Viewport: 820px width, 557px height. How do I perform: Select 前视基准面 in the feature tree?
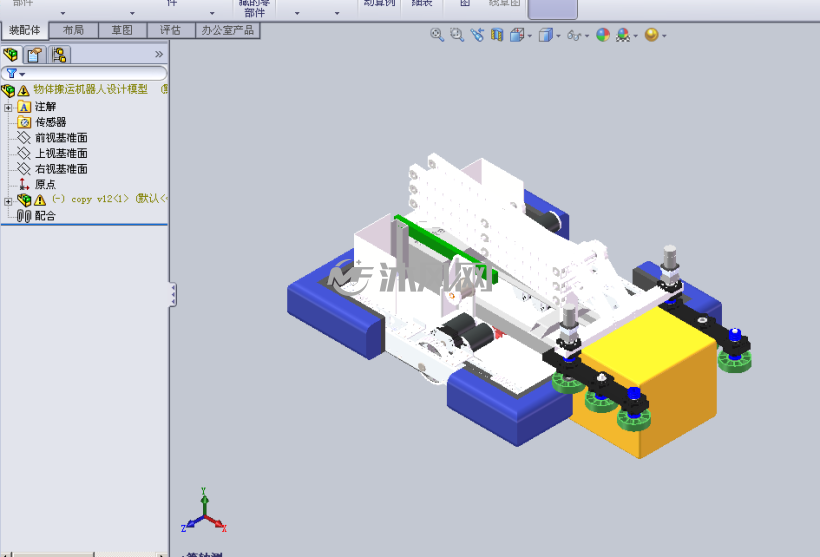61,138
